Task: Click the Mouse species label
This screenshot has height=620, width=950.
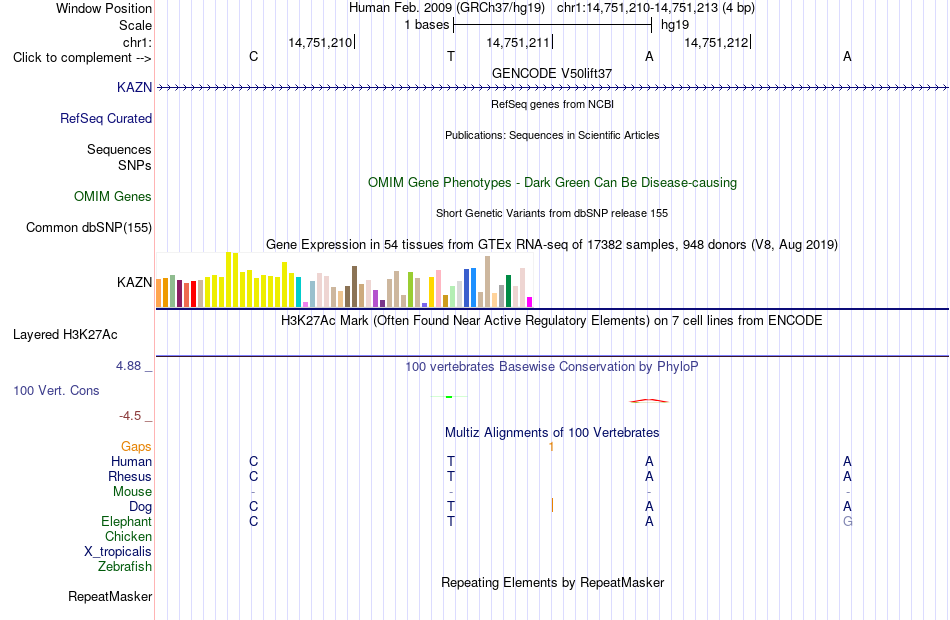Action: pos(132,492)
